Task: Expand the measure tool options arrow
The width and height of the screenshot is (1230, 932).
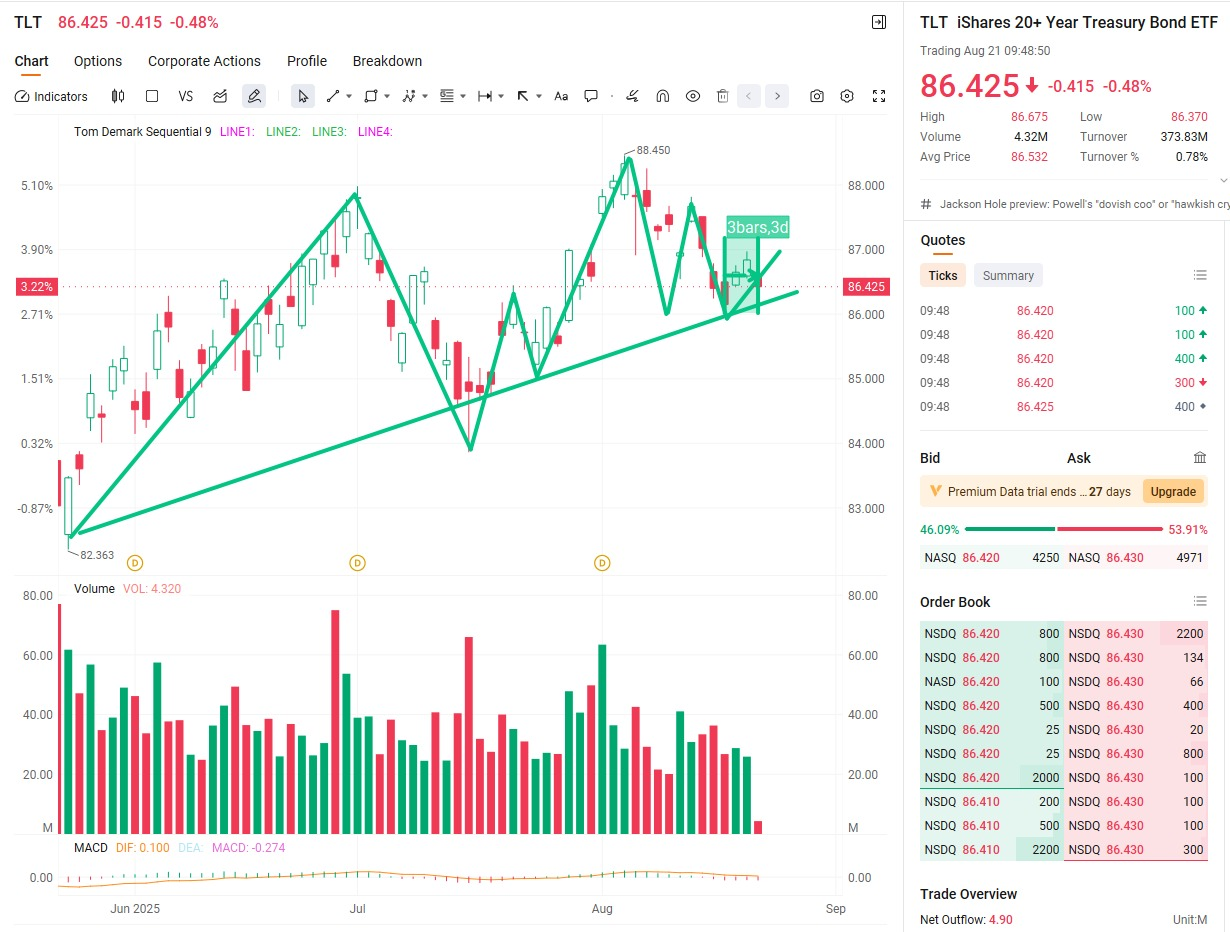Action: 501,97
